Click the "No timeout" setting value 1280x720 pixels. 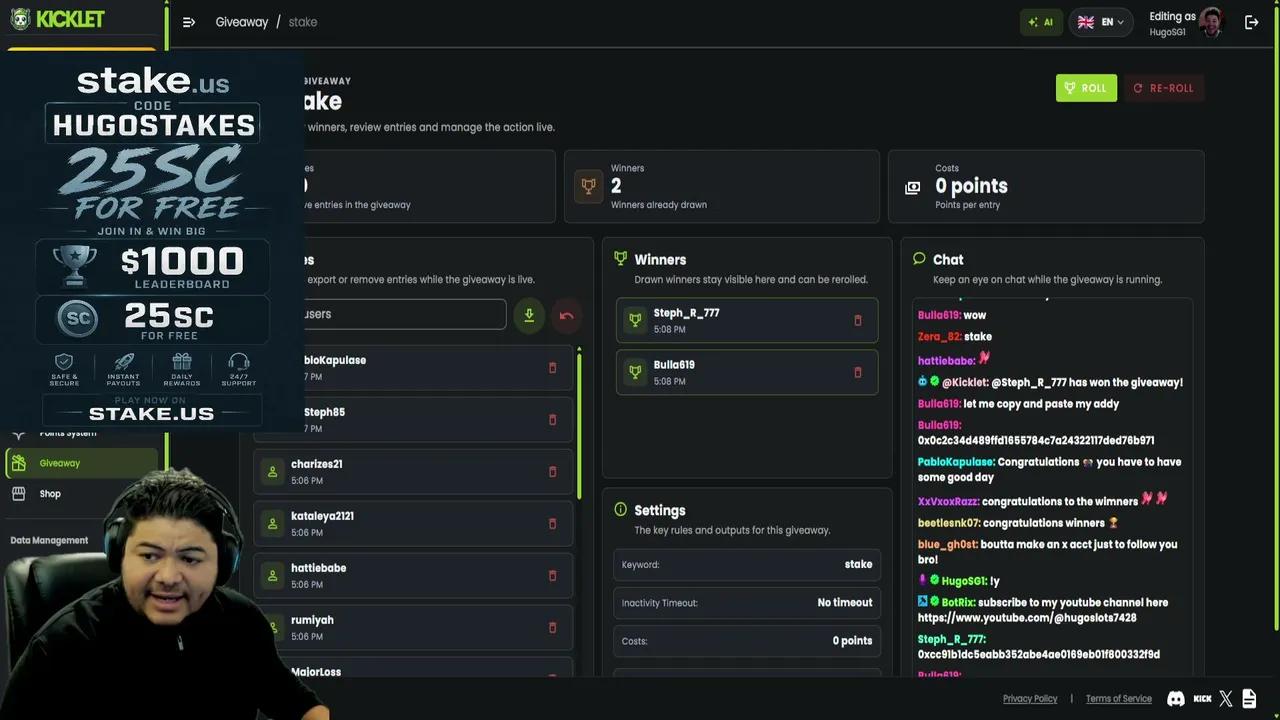[x=845, y=603]
